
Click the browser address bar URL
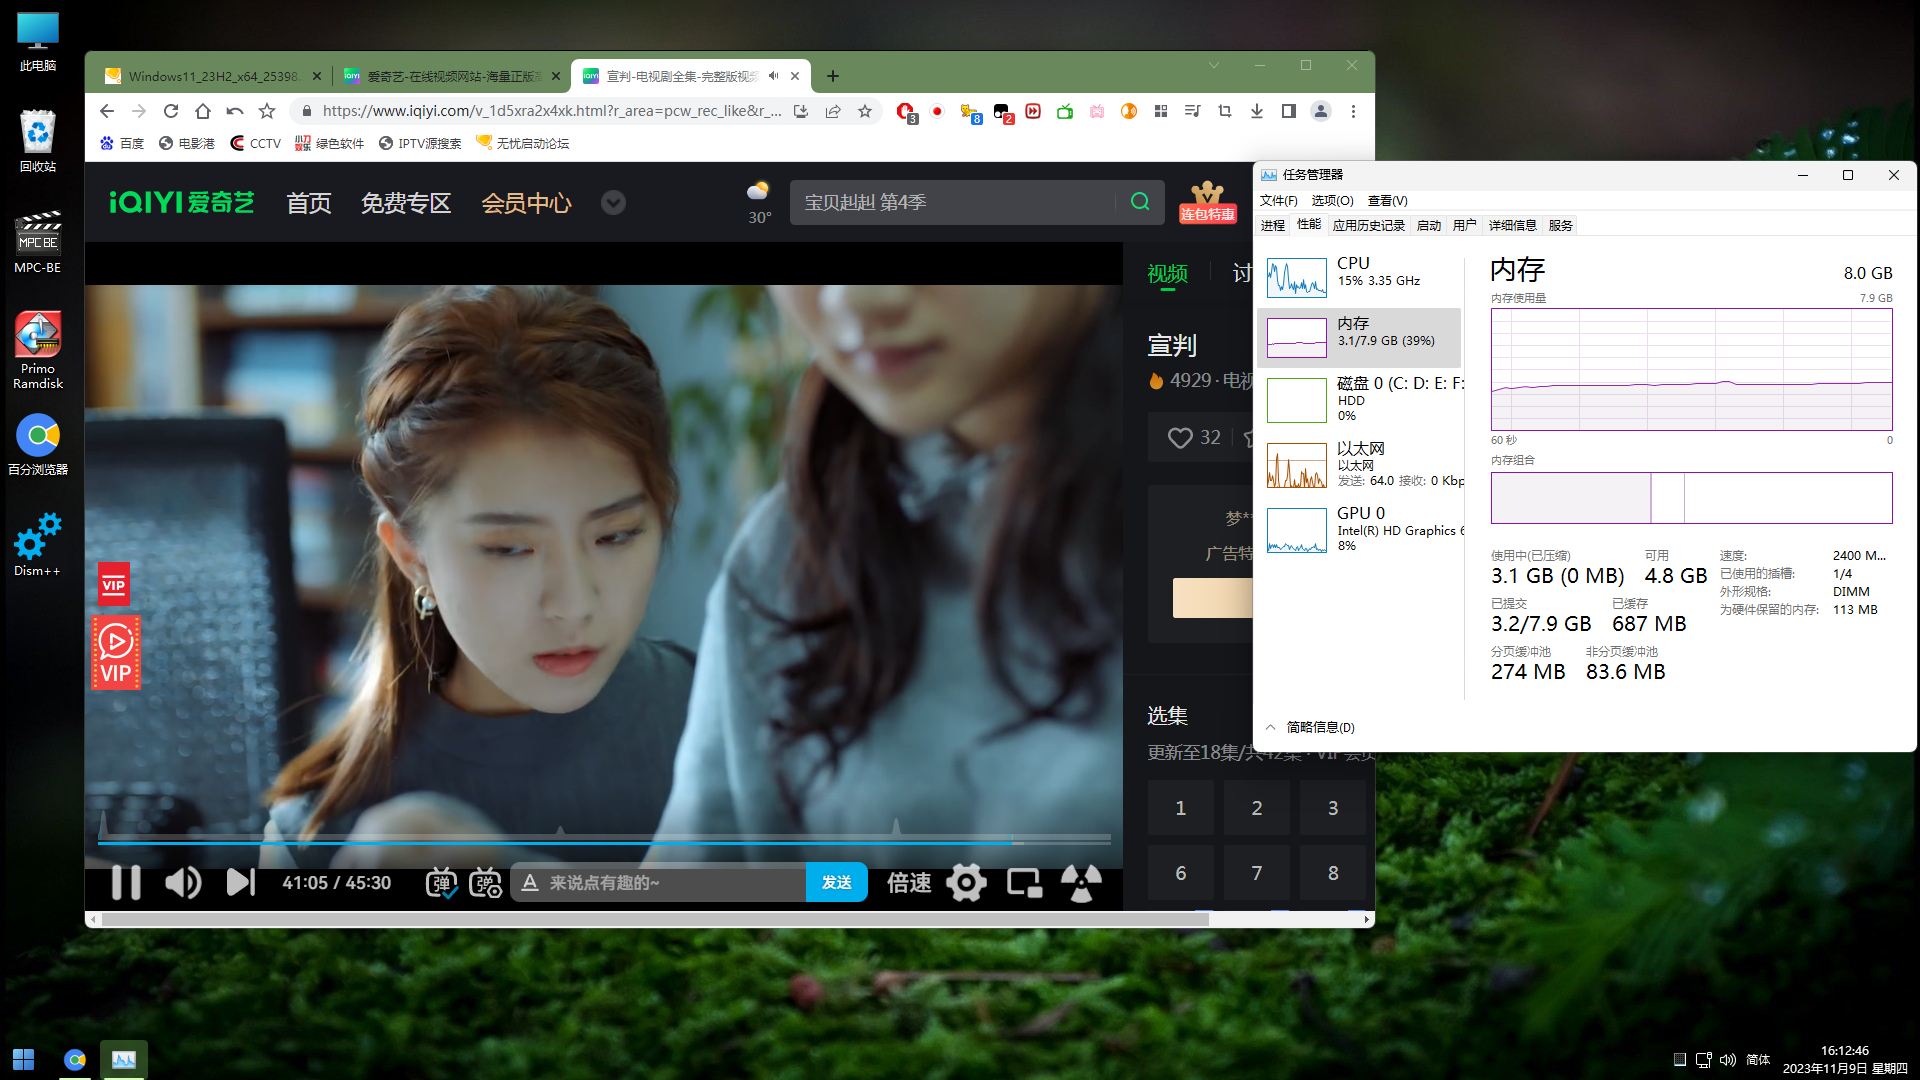tap(552, 111)
